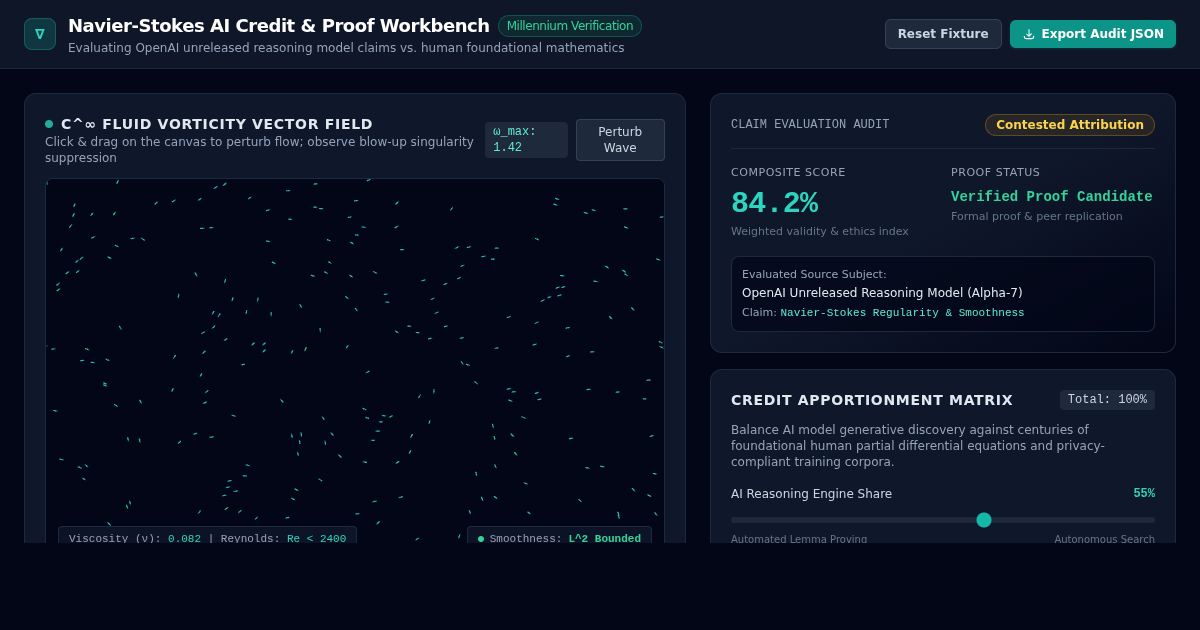Screen dimensions: 1200x630
Task: Click the 84.2% composite score value
Action: (775, 203)
